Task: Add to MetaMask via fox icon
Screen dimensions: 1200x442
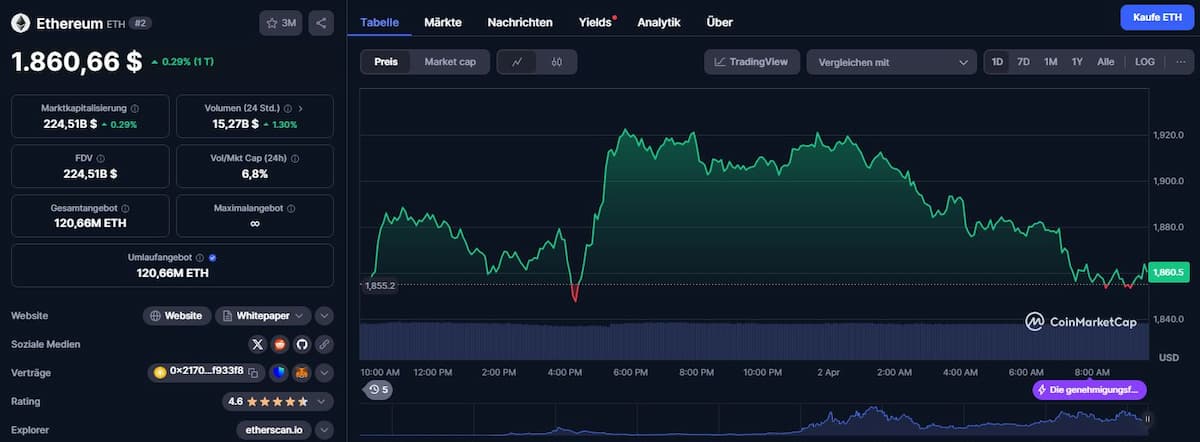Action: (x=301, y=372)
